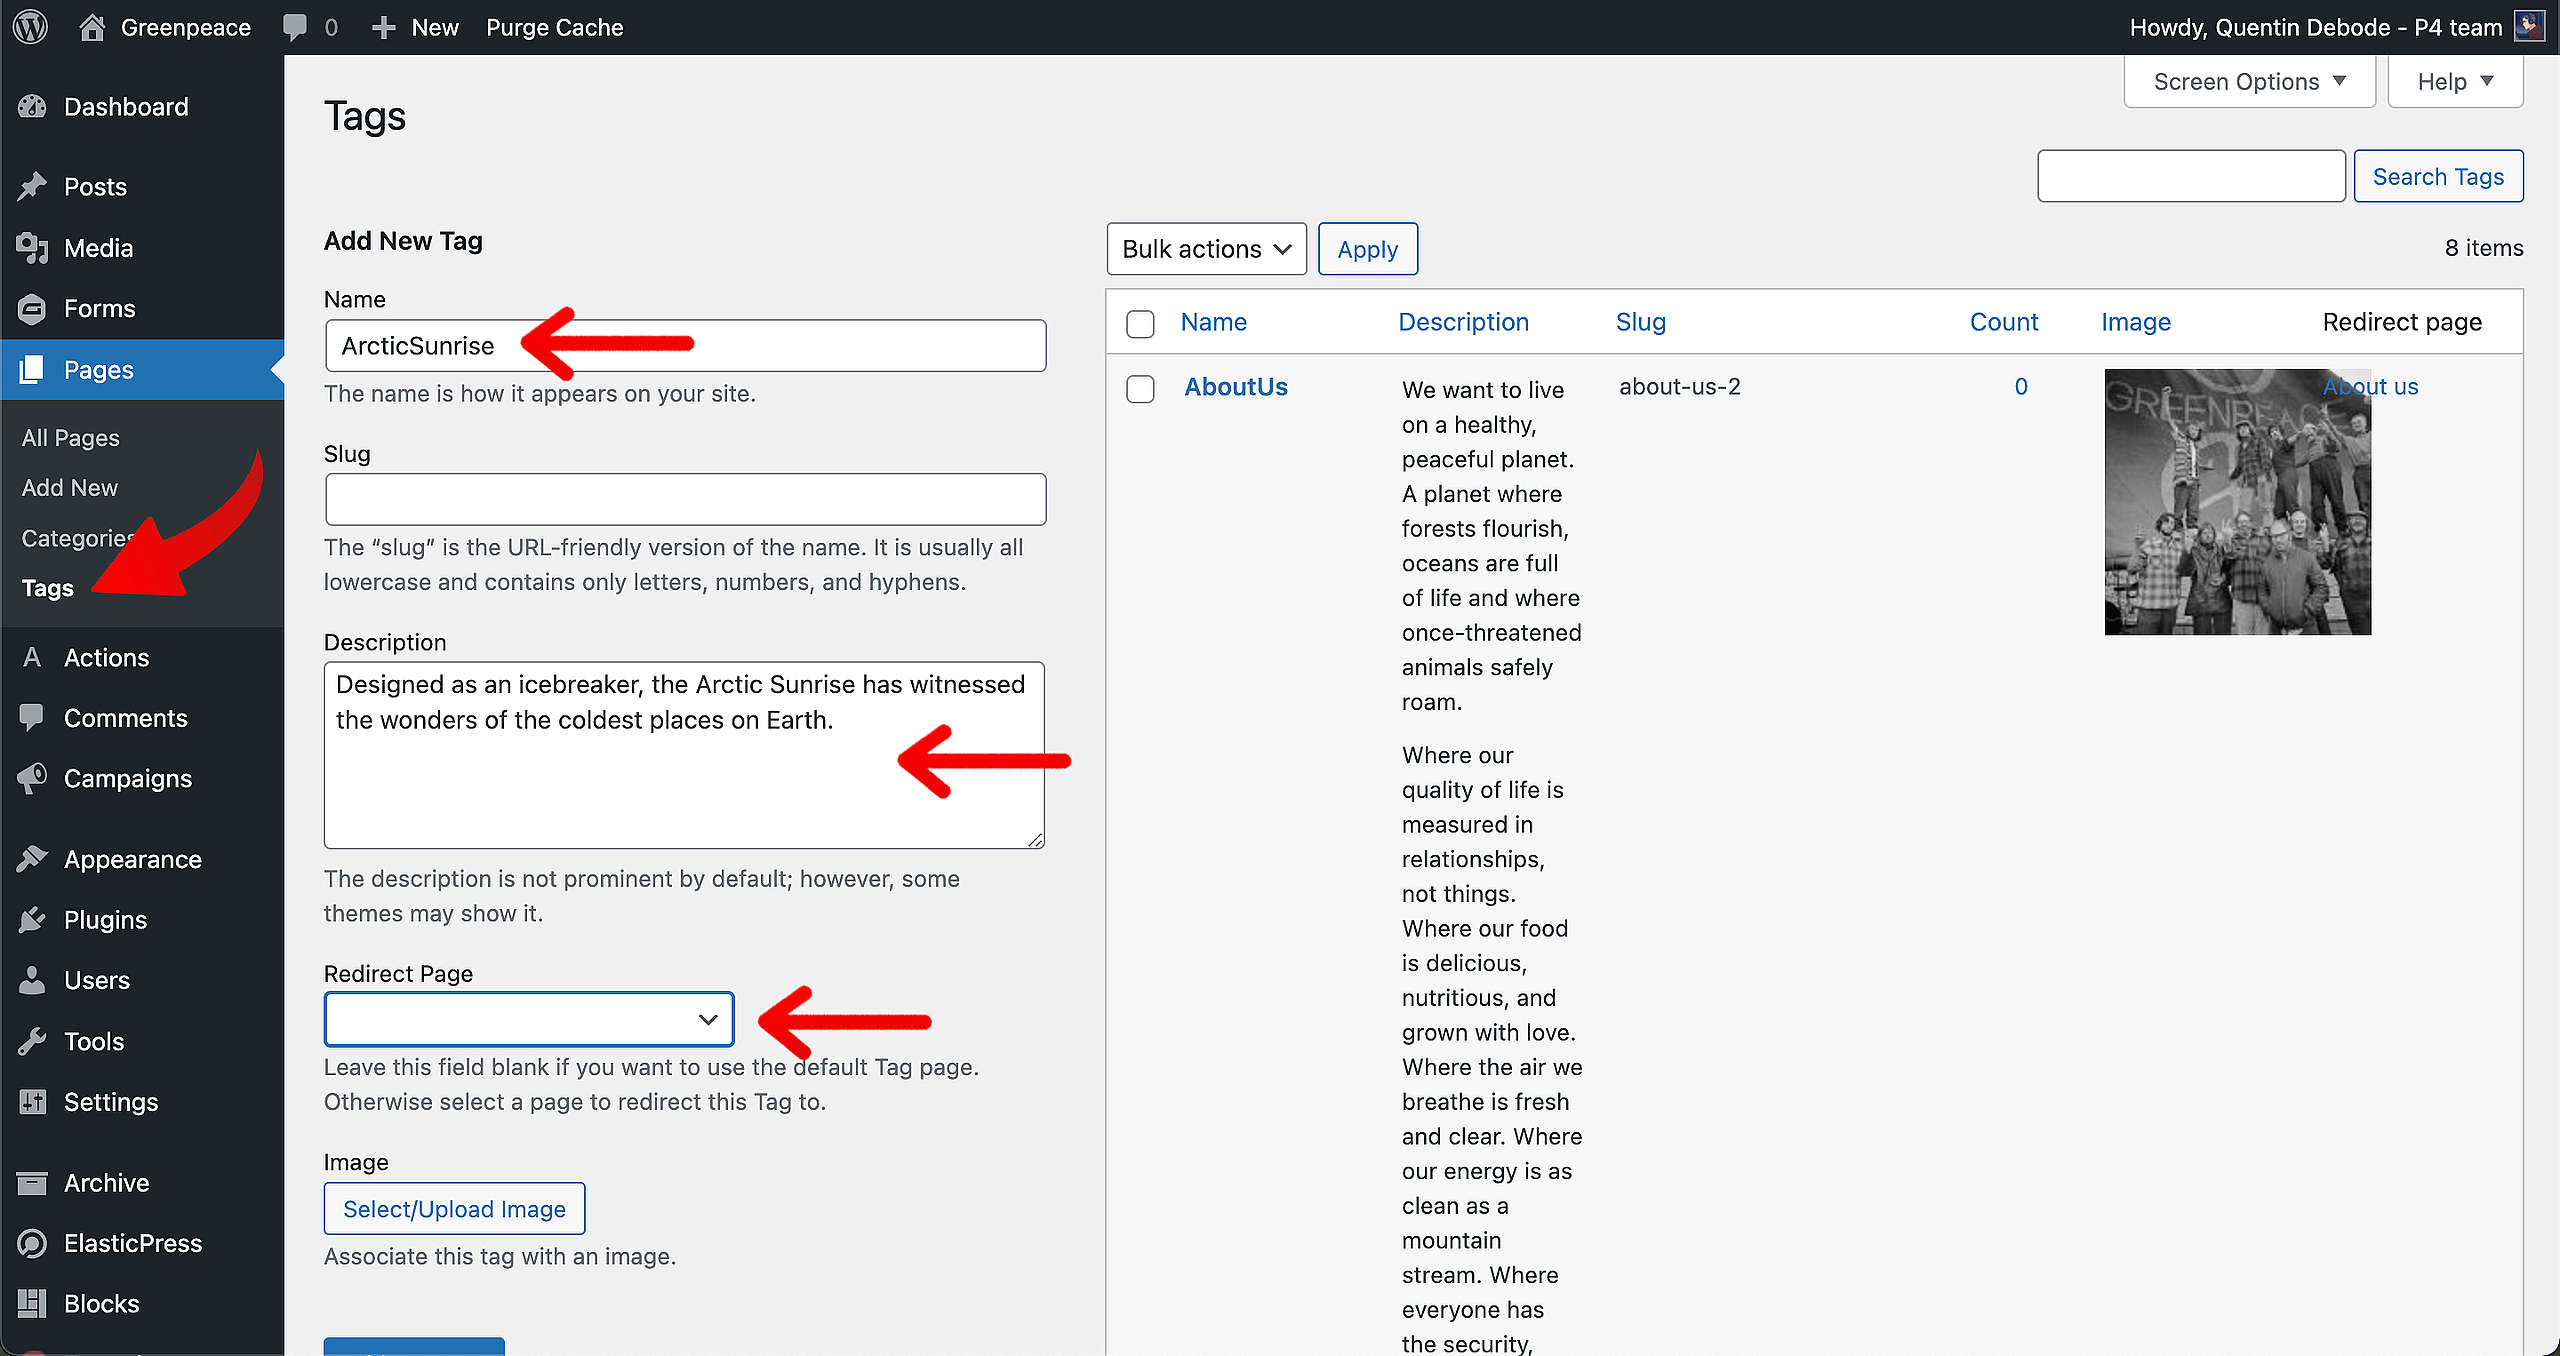Click the Campaigns megaphone icon

tap(32, 779)
